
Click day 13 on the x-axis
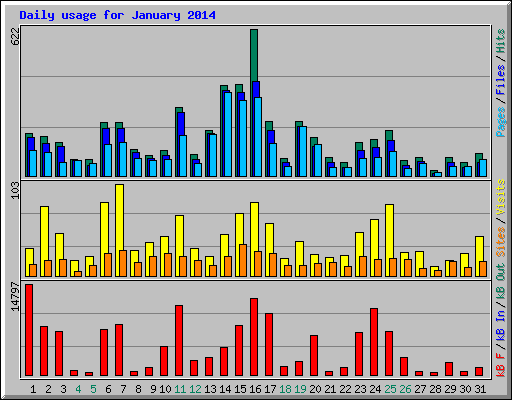coord(210,389)
